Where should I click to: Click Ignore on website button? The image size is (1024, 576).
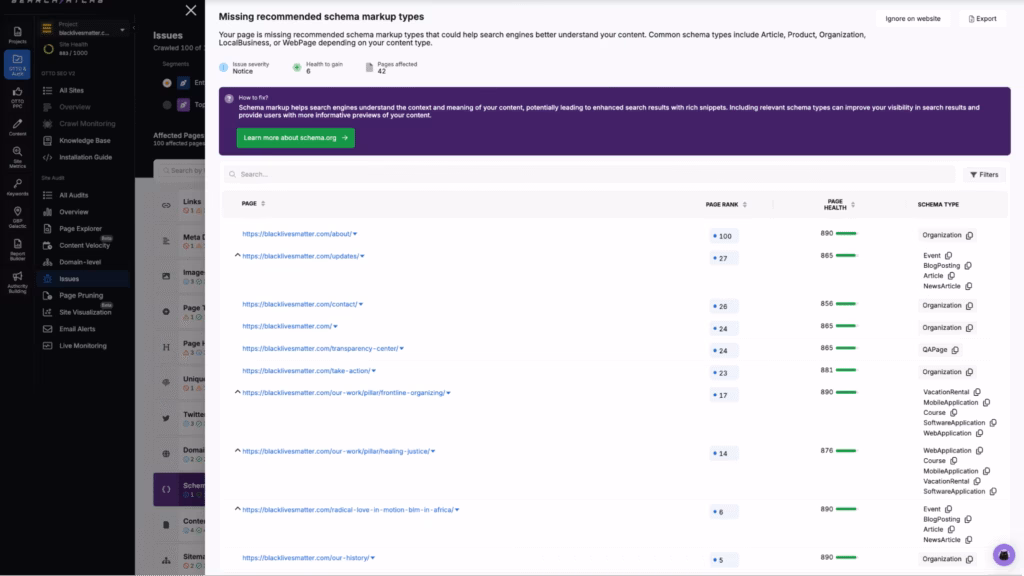point(913,19)
